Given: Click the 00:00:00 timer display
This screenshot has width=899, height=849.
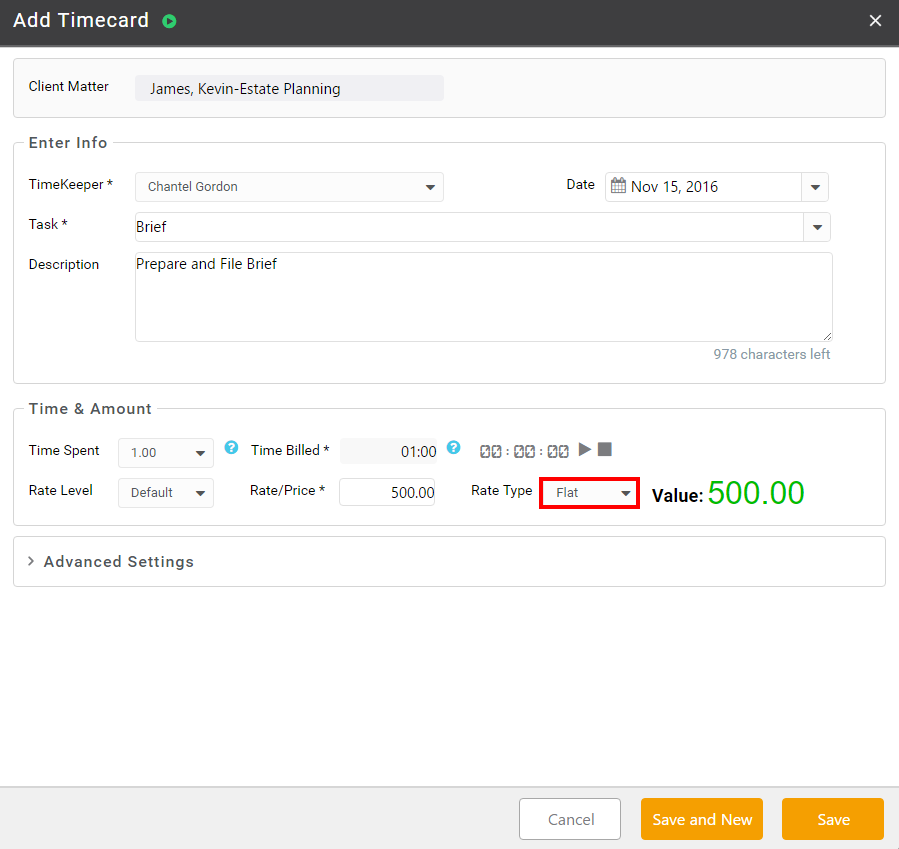Looking at the screenshot, I should pyautogui.click(x=524, y=452).
